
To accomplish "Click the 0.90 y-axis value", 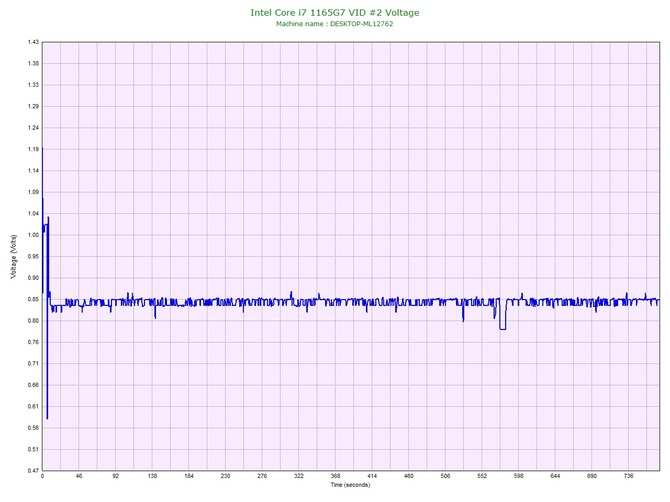I will (33, 278).
